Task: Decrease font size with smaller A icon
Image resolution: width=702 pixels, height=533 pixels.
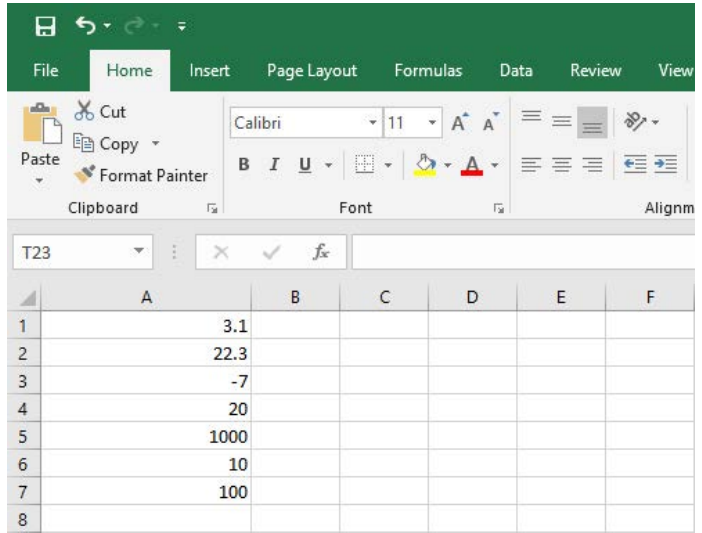Action: point(491,122)
